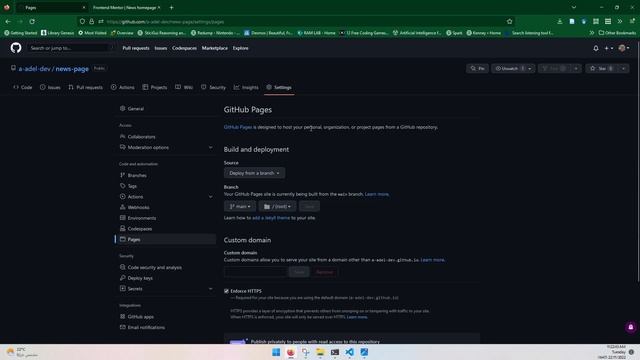Open the repository Pull requests tab
The height and width of the screenshot is (360, 640).
click(86, 87)
